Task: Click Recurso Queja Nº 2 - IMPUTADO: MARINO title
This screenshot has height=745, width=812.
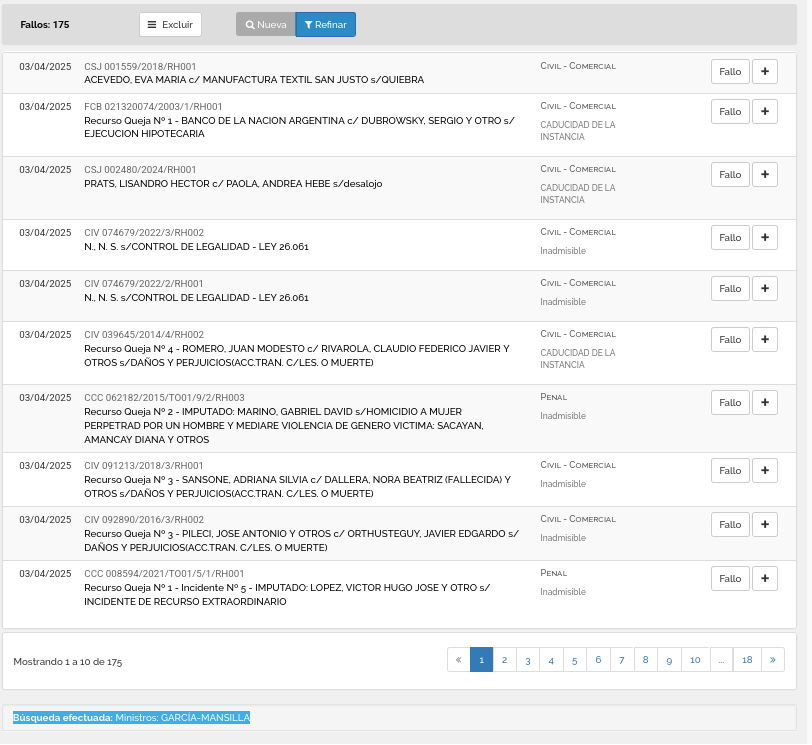Action: [284, 426]
